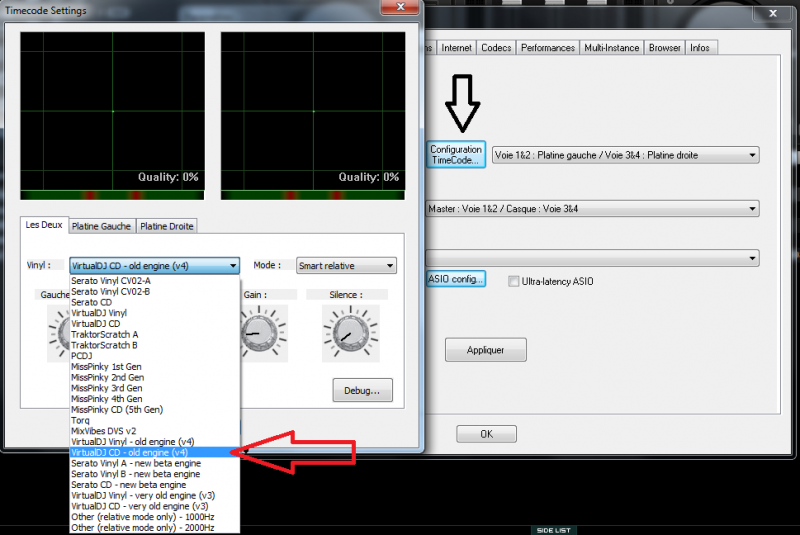800x535 pixels.
Task: Click the Appliquer button
Action: point(485,351)
